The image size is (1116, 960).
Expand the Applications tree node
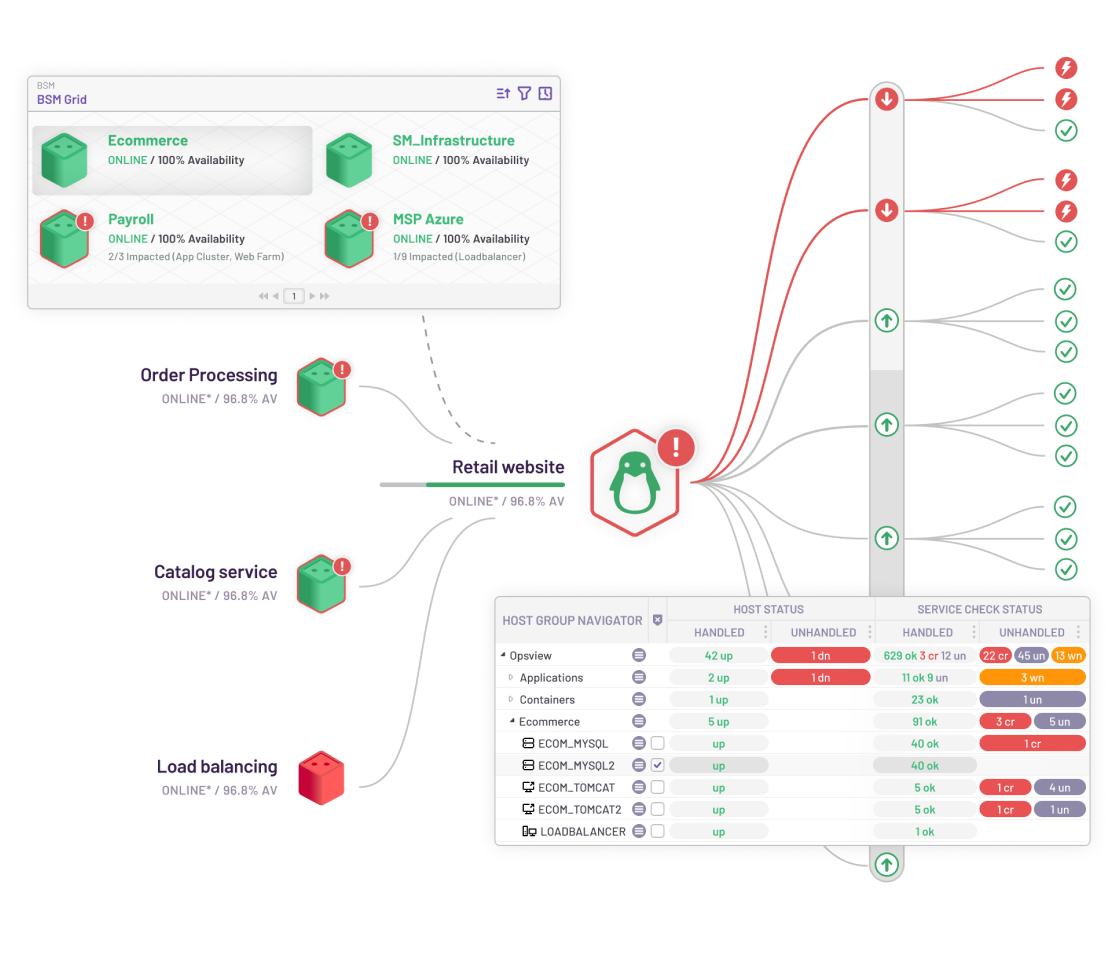tap(511, 677)
